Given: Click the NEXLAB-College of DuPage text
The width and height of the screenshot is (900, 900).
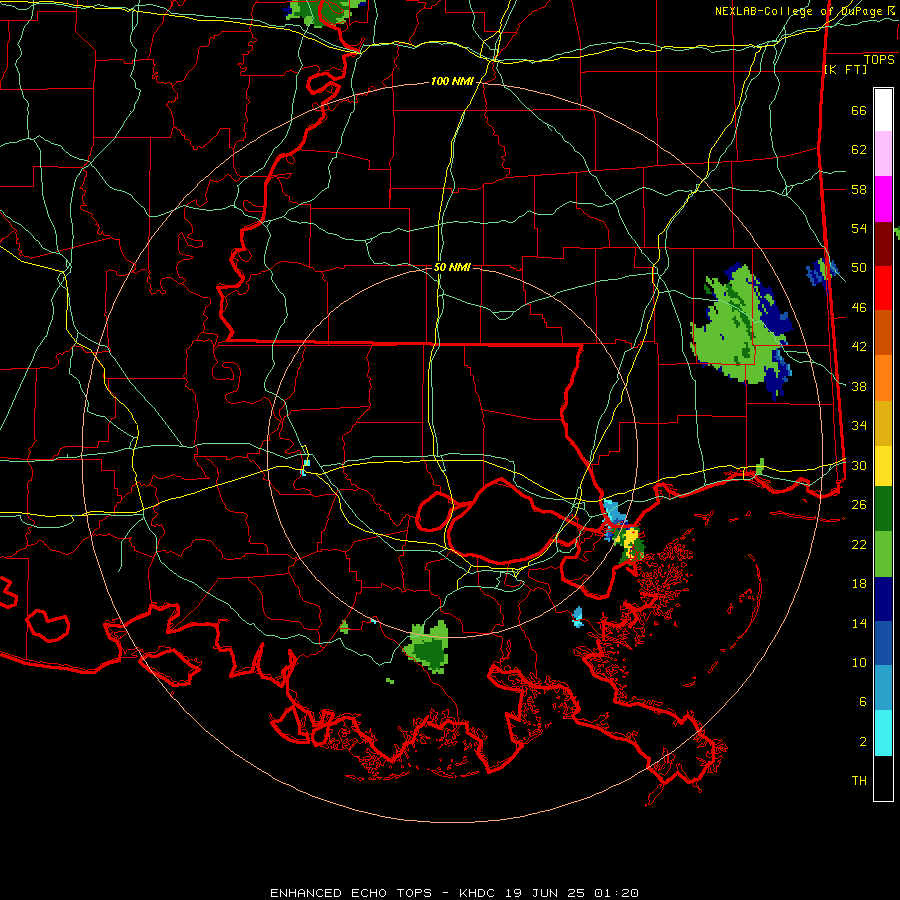Looking at the screenshot, I should point(800,11).
